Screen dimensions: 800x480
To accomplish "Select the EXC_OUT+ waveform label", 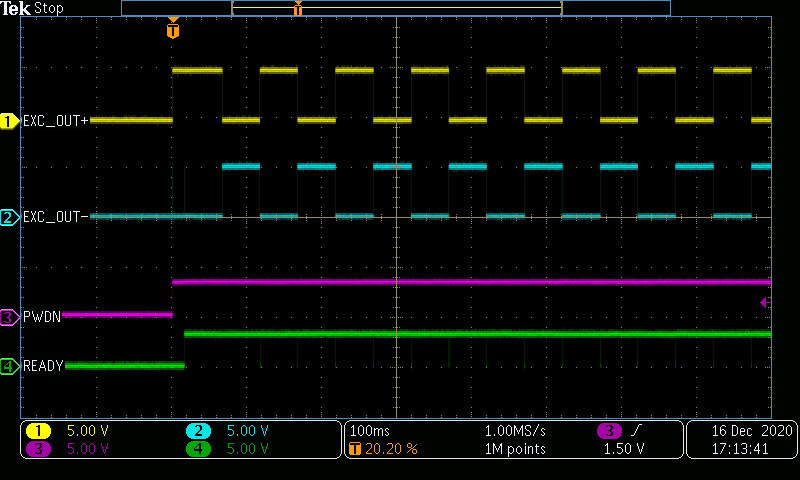I will pos(56,121).
